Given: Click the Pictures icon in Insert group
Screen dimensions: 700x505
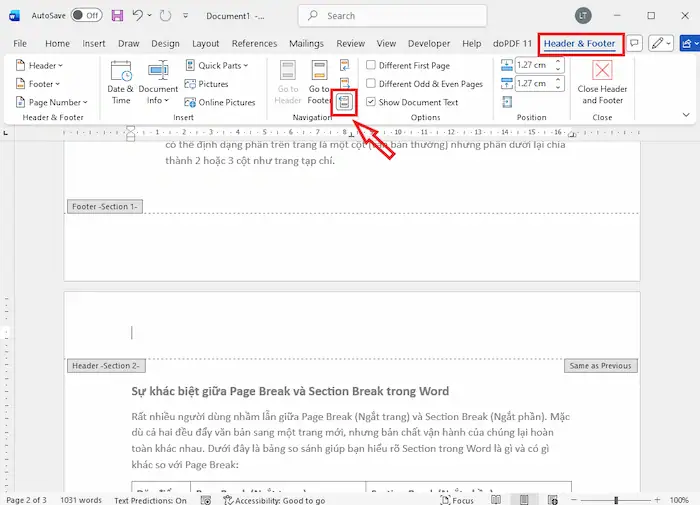Looking at the screenshot, I should coord(213,84).
